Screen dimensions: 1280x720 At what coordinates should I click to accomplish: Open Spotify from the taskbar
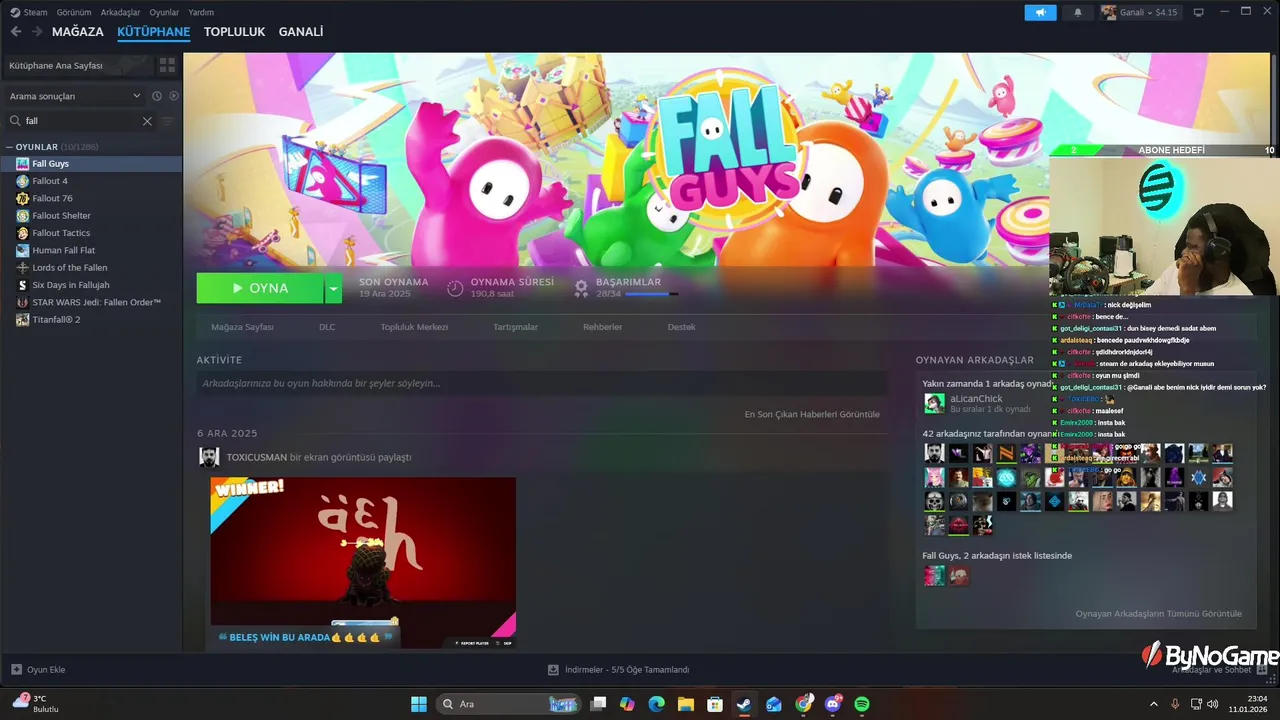(x=862, y=704)
